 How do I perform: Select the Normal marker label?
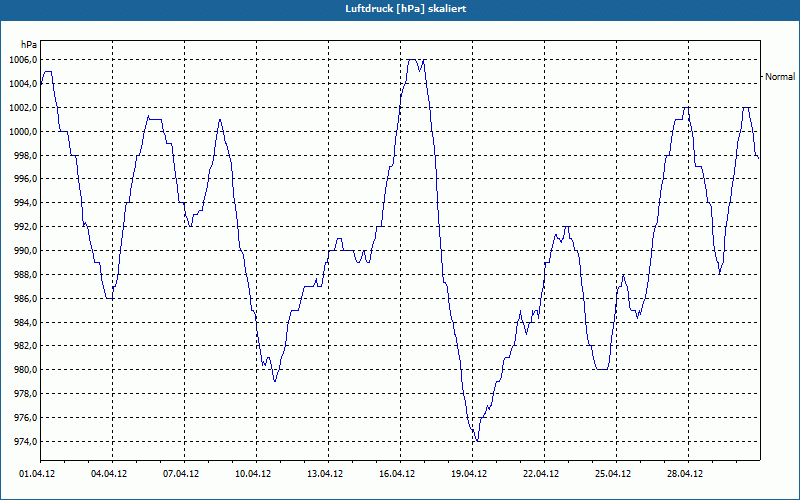coord(780,77)
